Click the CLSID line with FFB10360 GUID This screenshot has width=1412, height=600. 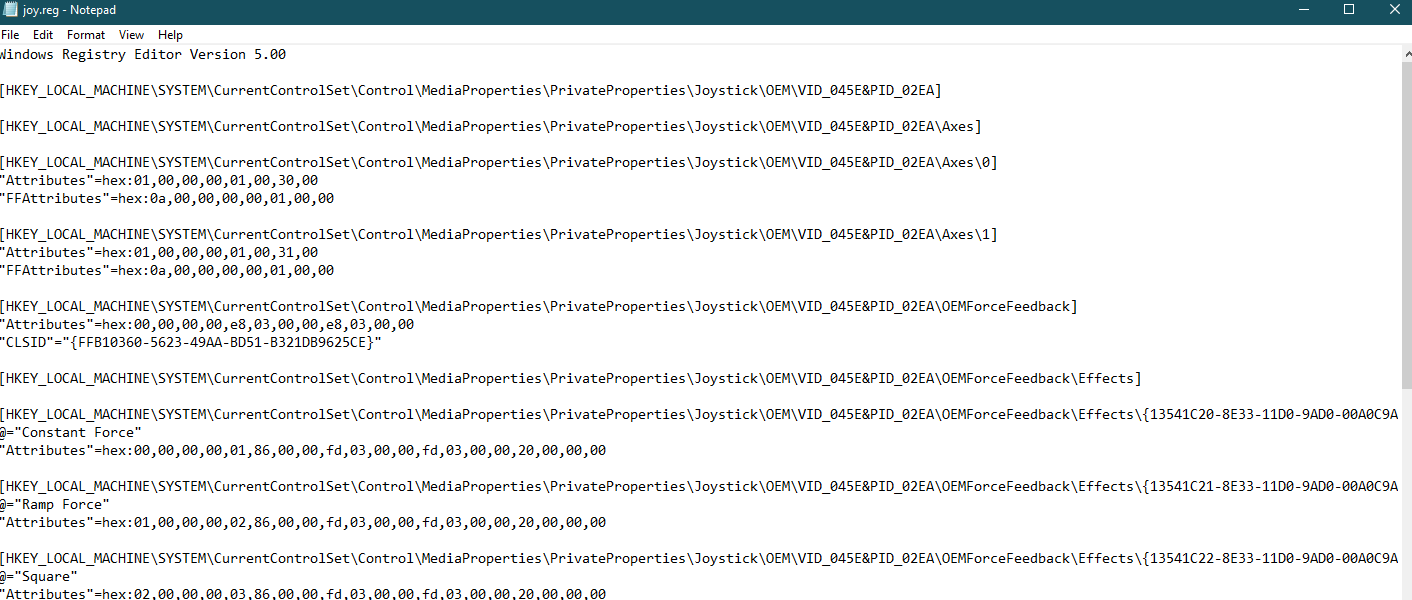pos(191,343)
